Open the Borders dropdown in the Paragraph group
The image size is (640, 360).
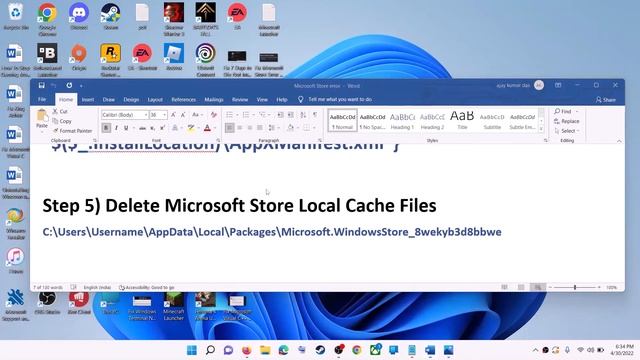click(313, 128)
